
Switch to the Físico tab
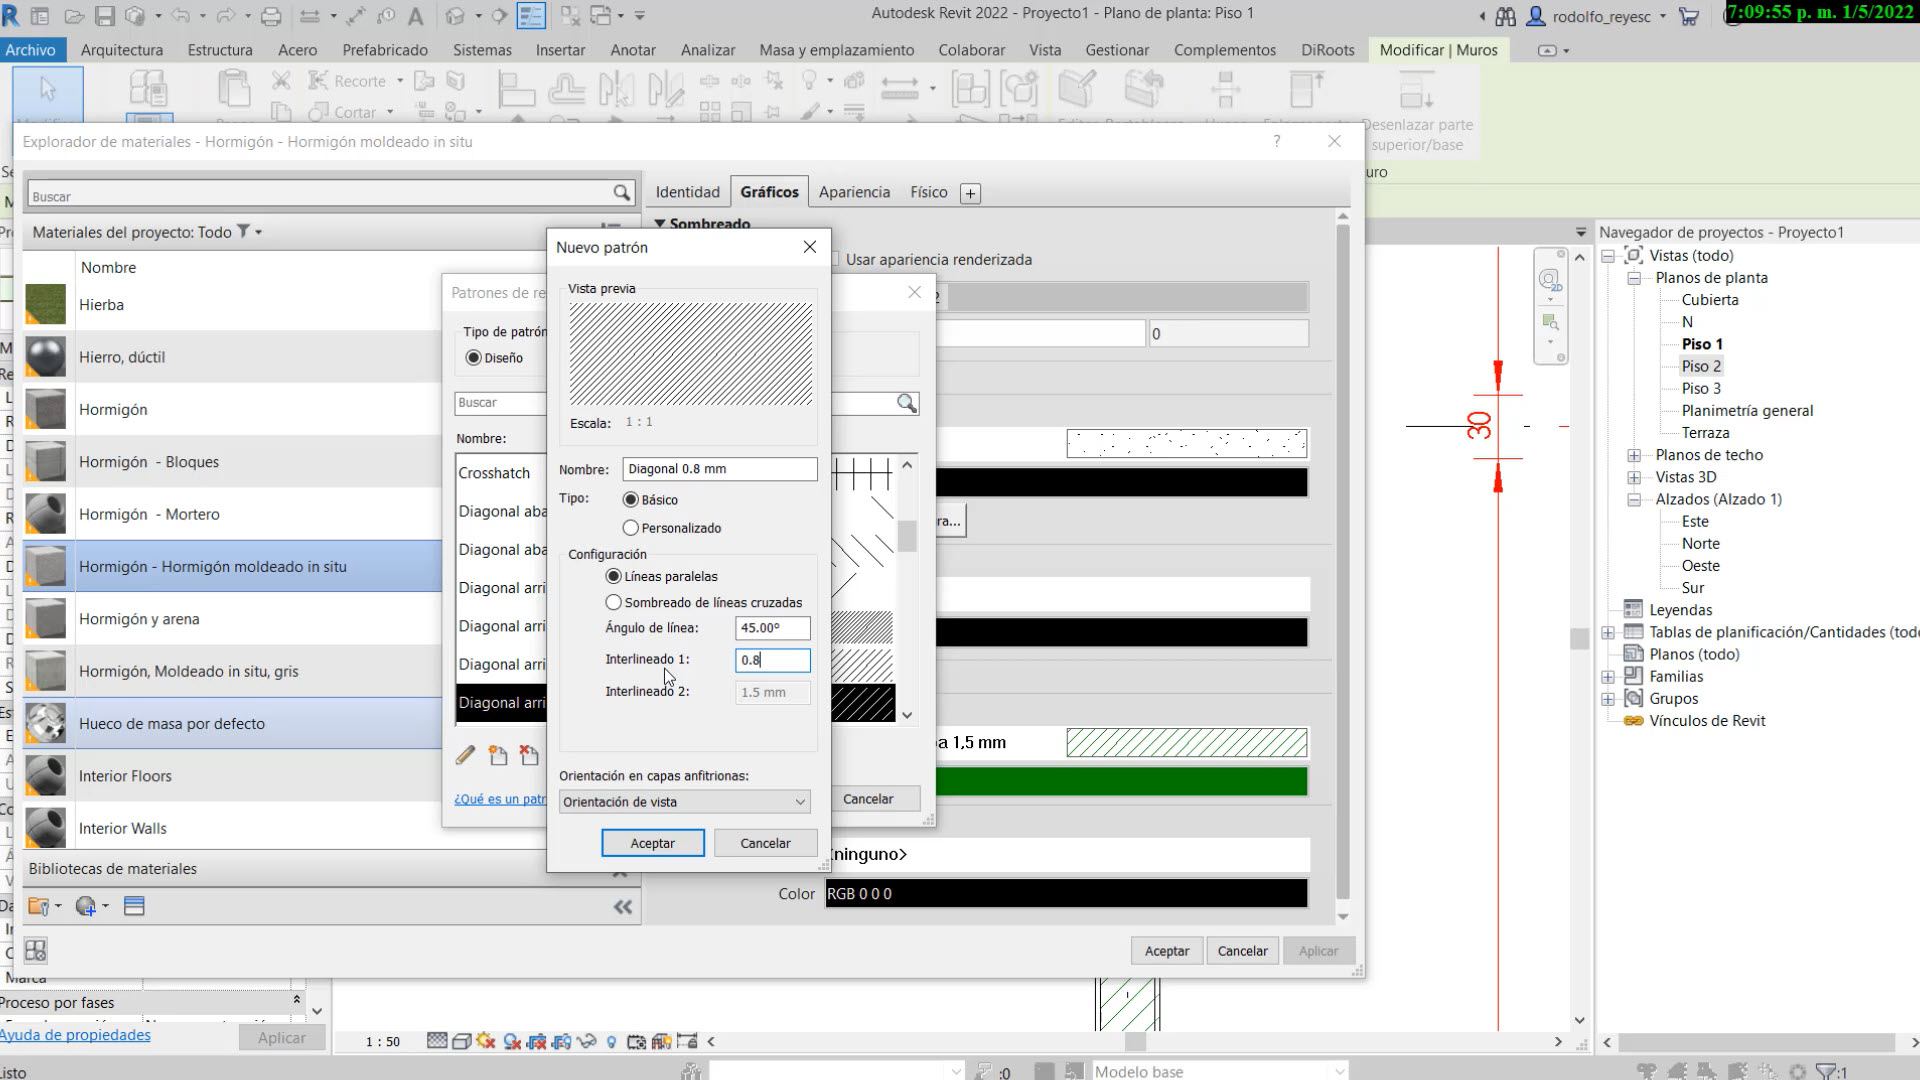click(928, 192)
